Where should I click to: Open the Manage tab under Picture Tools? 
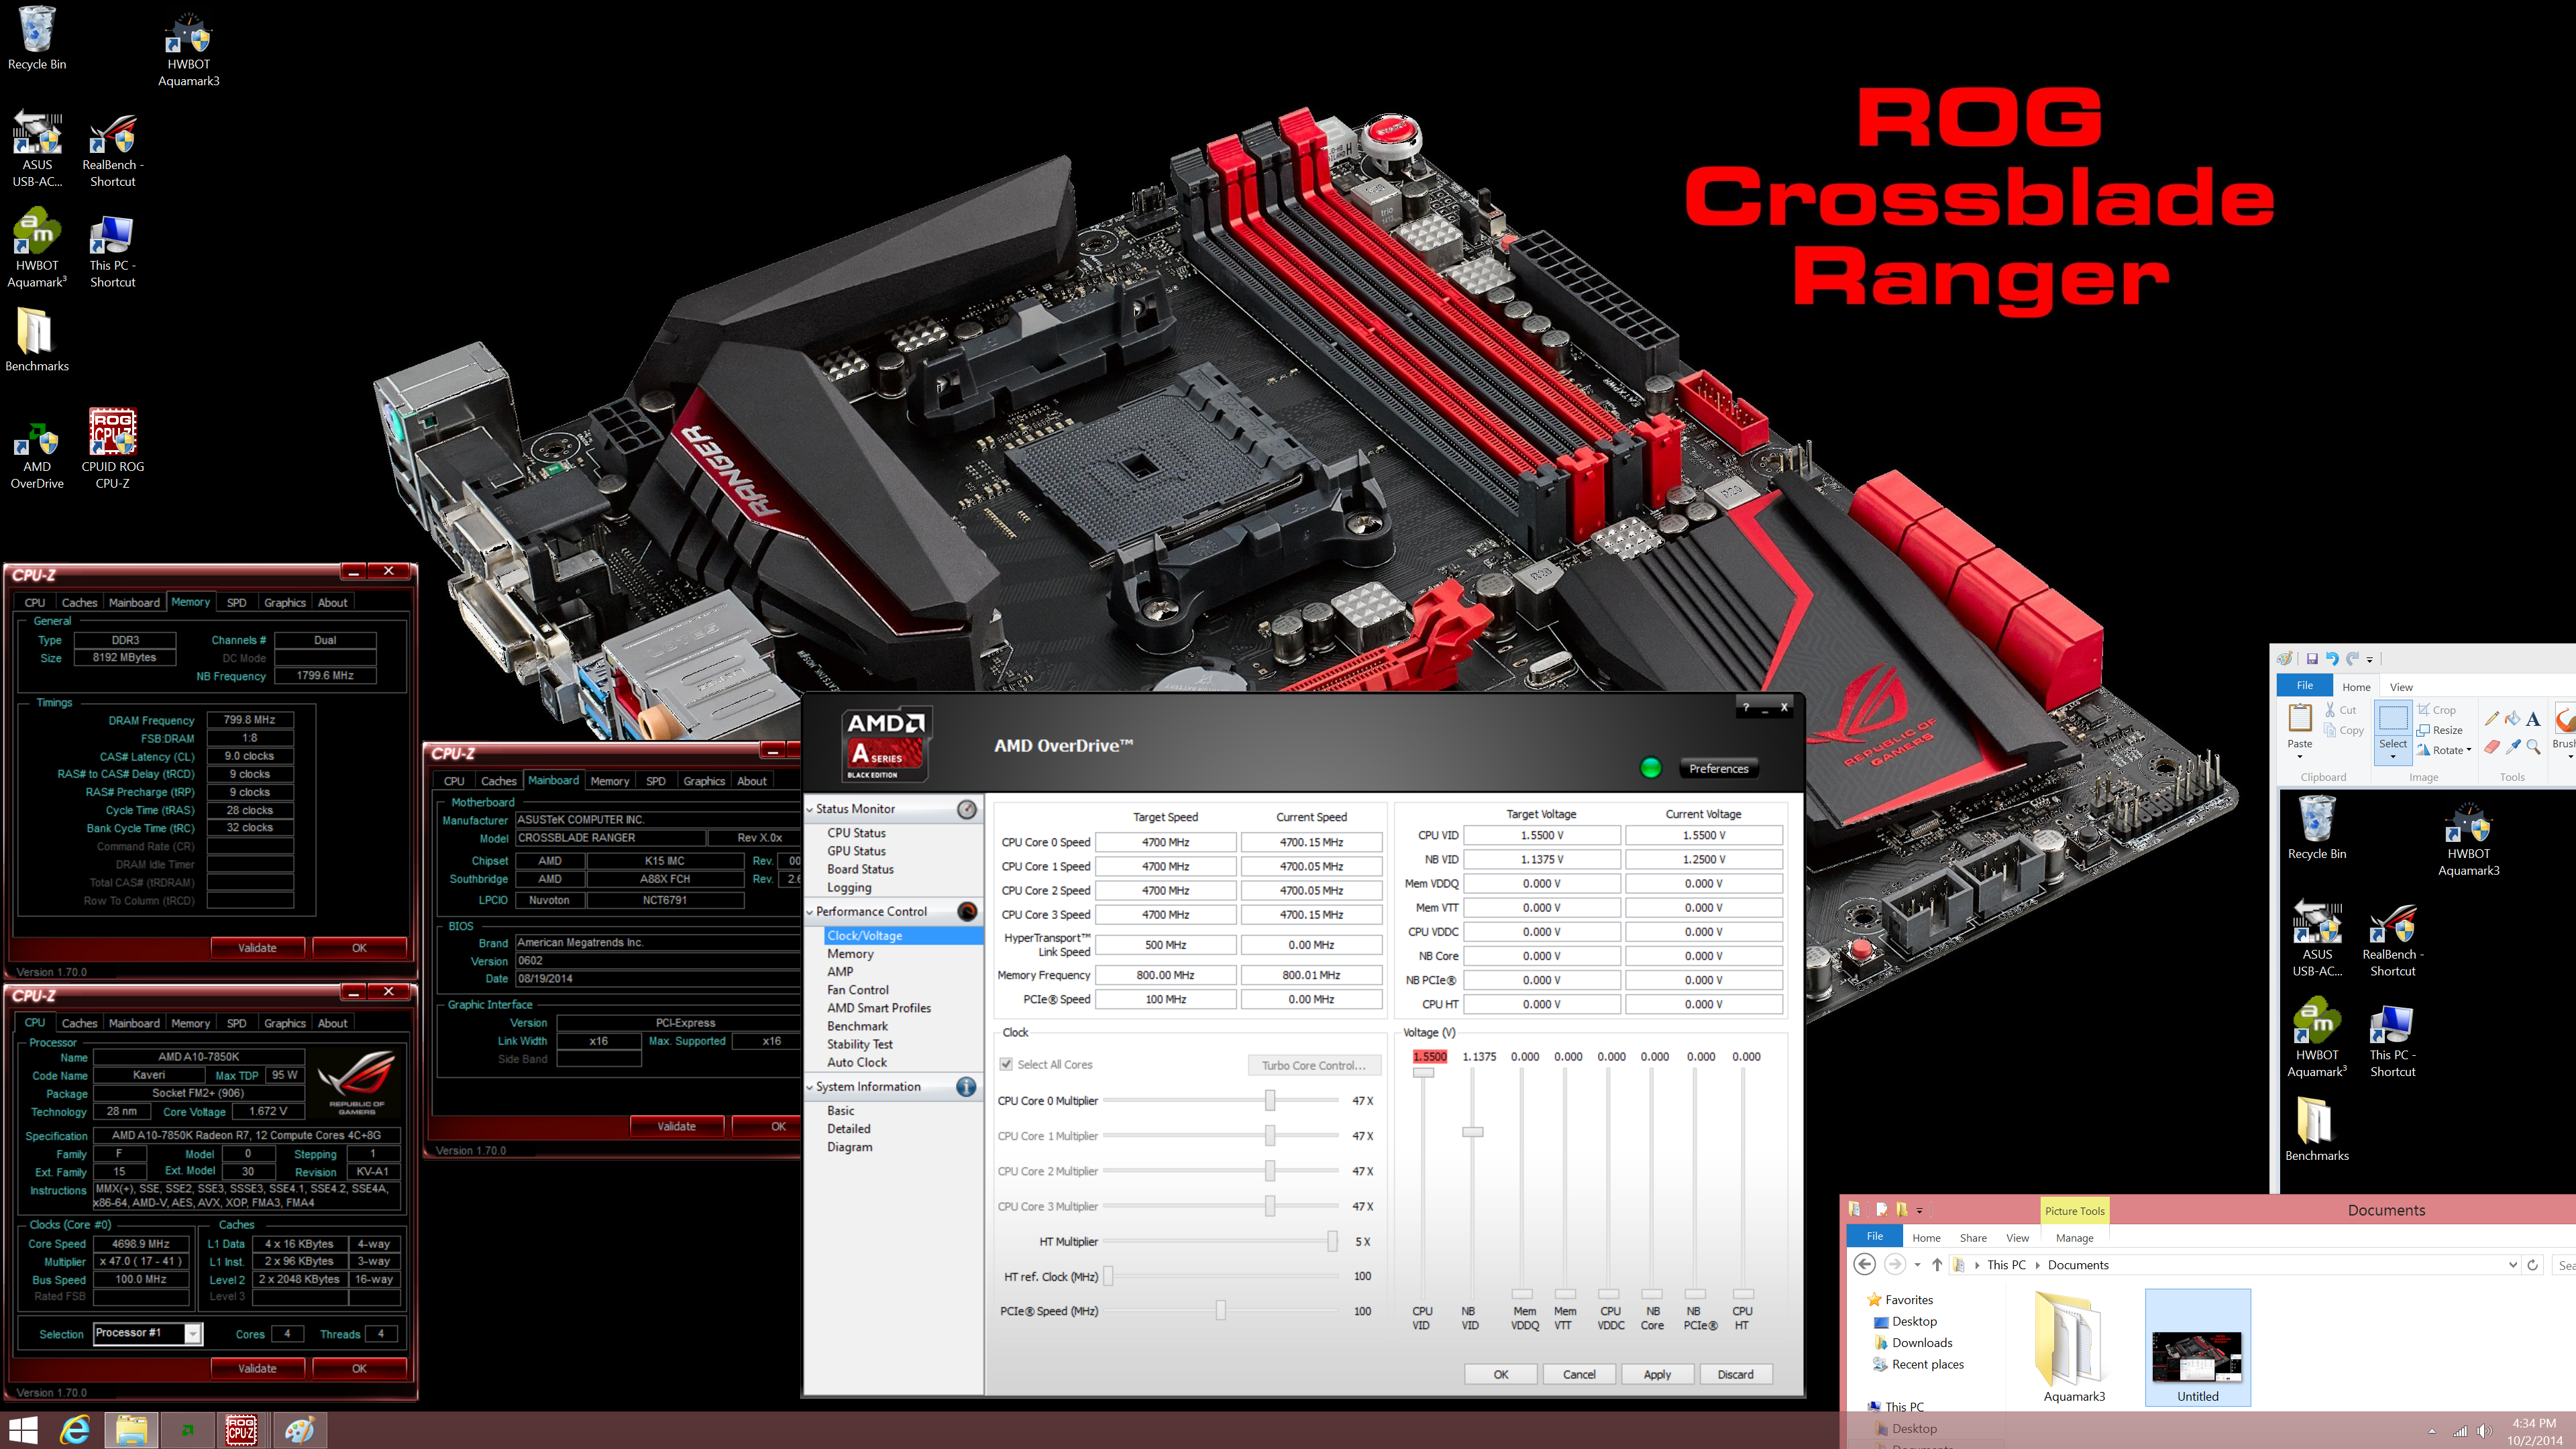(2074, 1237)
